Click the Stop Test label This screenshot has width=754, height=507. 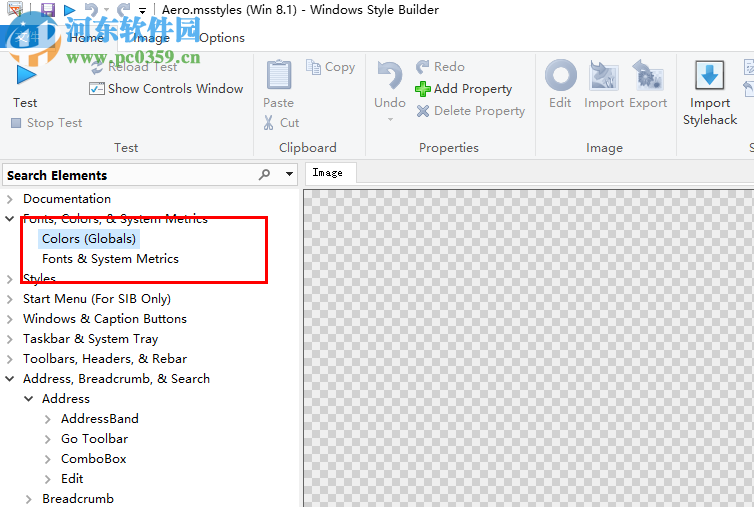[54, 123]
